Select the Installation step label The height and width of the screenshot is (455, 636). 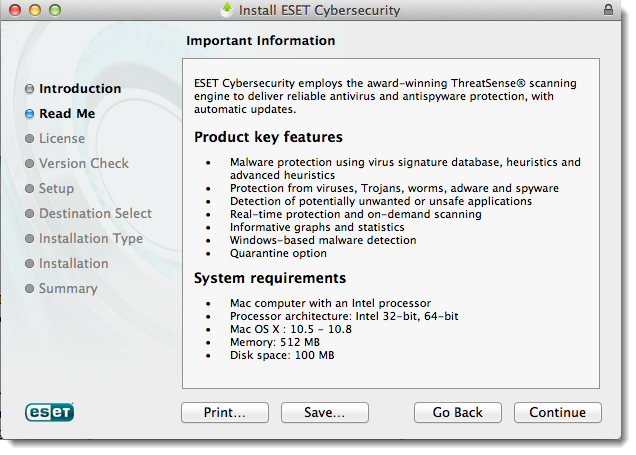pyautogui.click(x=73, y=263)
